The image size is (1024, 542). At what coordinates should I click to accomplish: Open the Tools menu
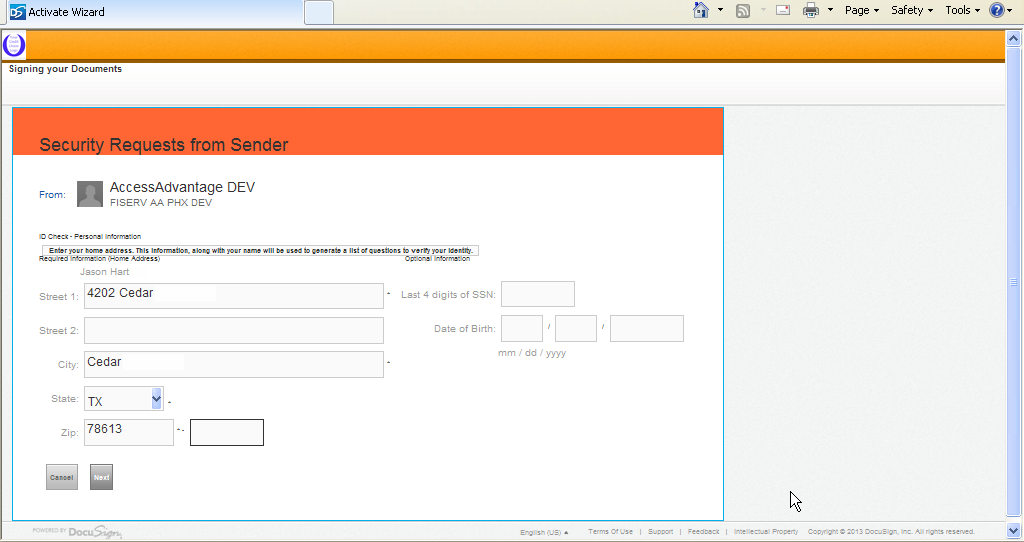pos(963,10)
